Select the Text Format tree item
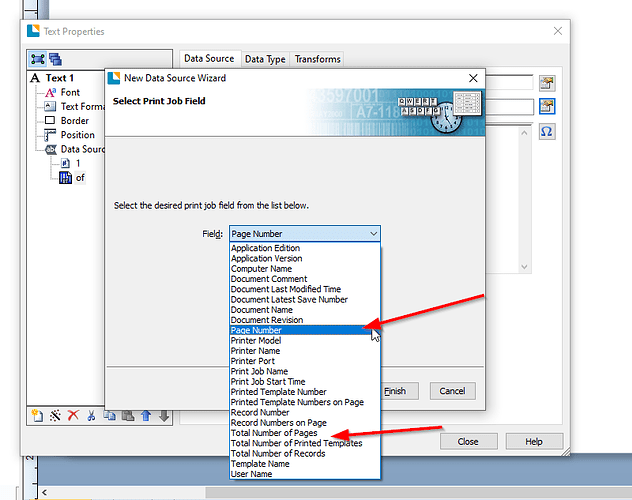Image resolution: width=632 pixels, height=500 pixels. [83, 107]
